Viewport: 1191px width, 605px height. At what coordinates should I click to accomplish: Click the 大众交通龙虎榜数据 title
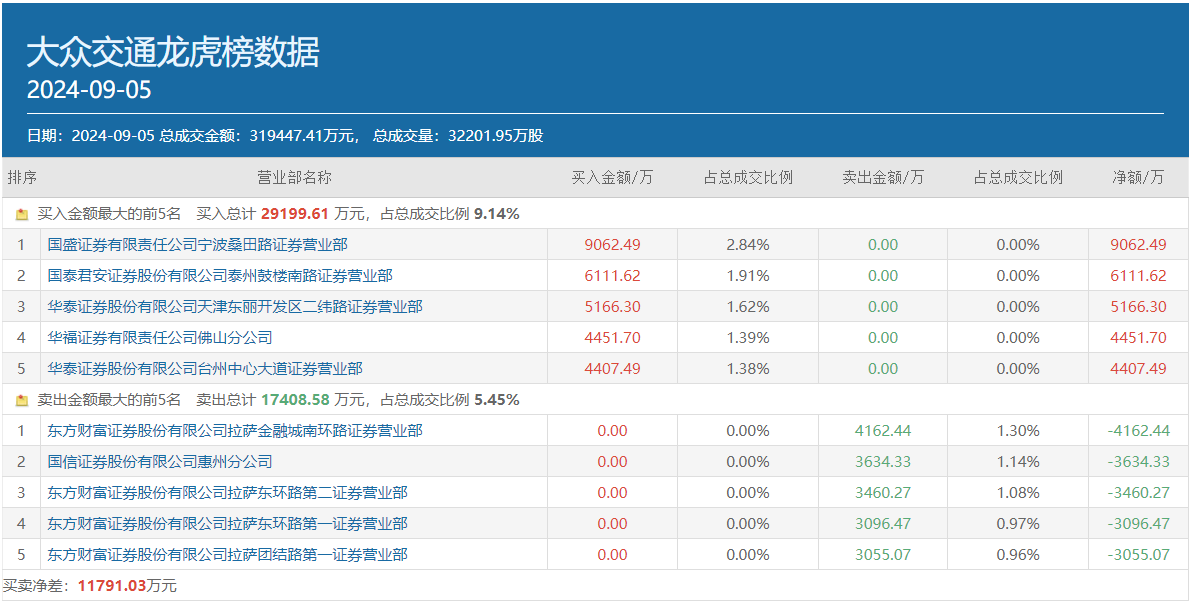[x=173, y=52]
